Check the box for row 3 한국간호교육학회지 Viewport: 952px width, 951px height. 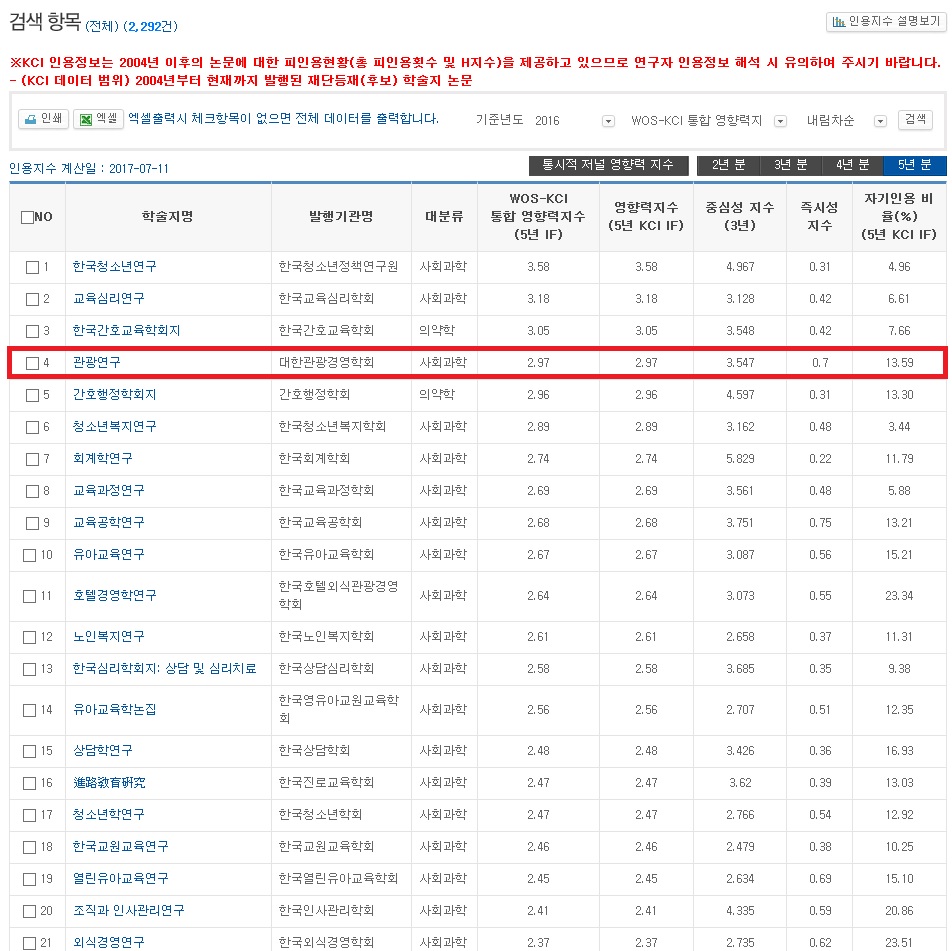32,332
